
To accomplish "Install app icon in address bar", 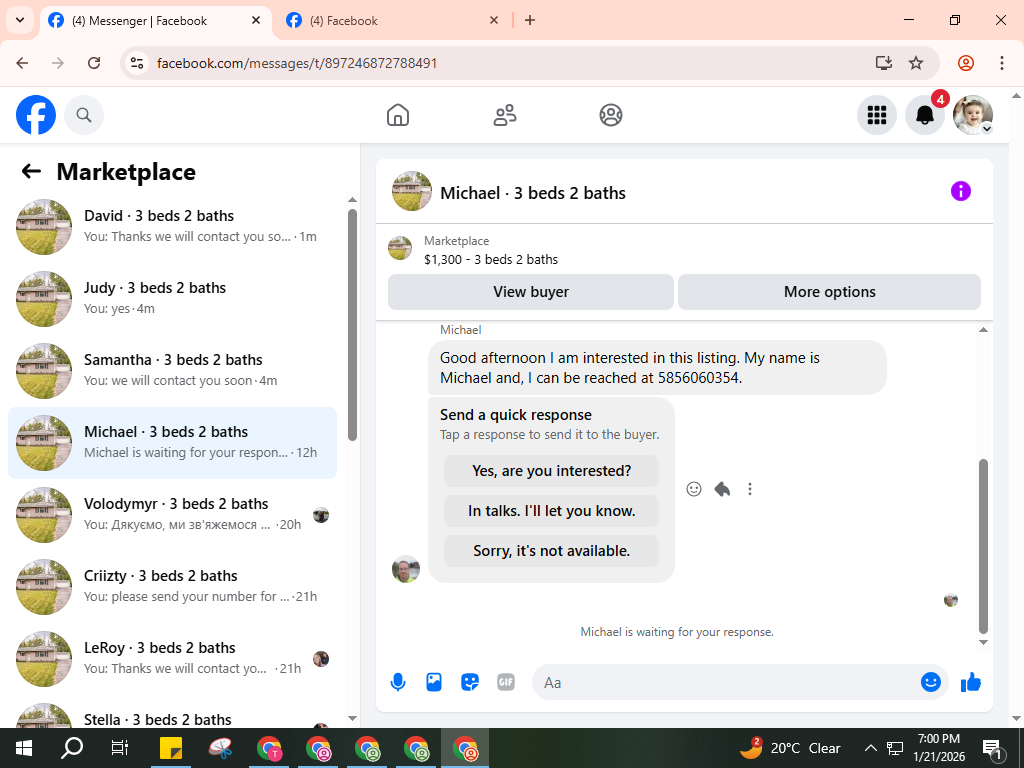I will pyautogui.click(x=884, y=63).
